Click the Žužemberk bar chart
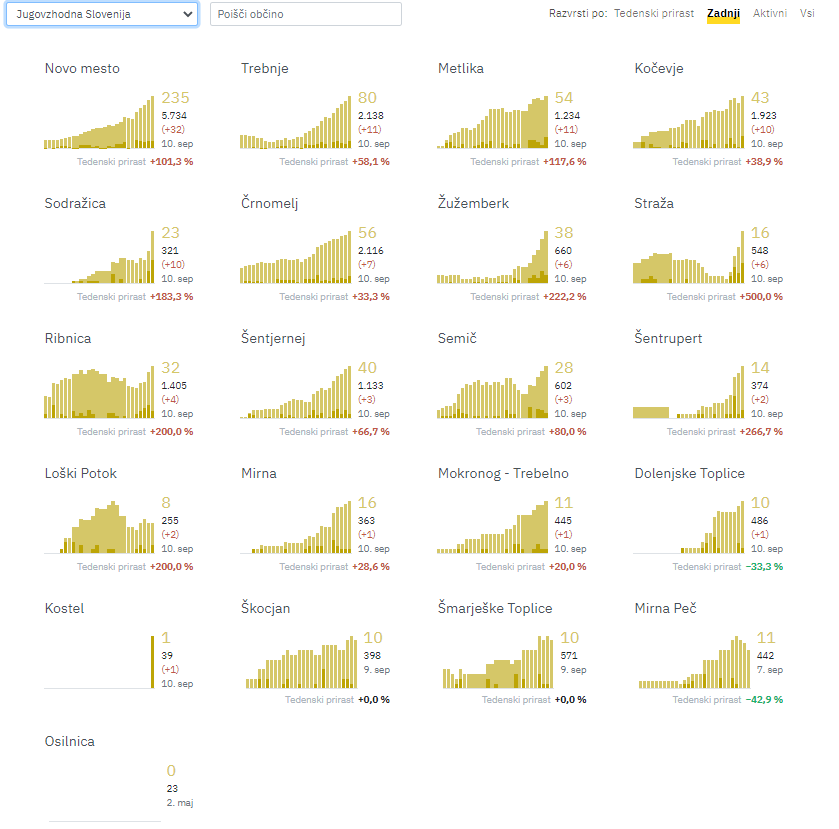839x829 pixels. 492,257
